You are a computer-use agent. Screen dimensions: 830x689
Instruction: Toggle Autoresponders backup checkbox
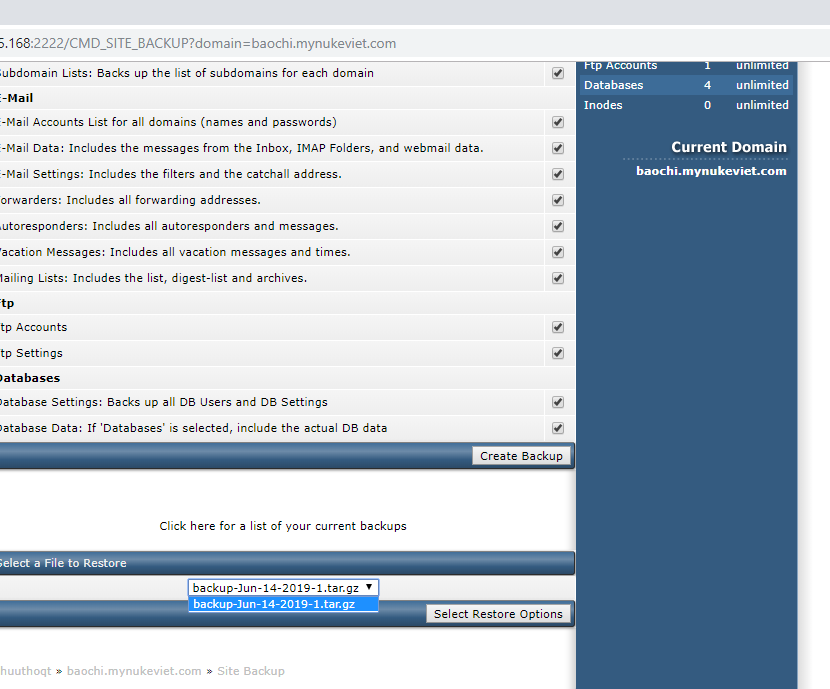(x=558, y=226)
